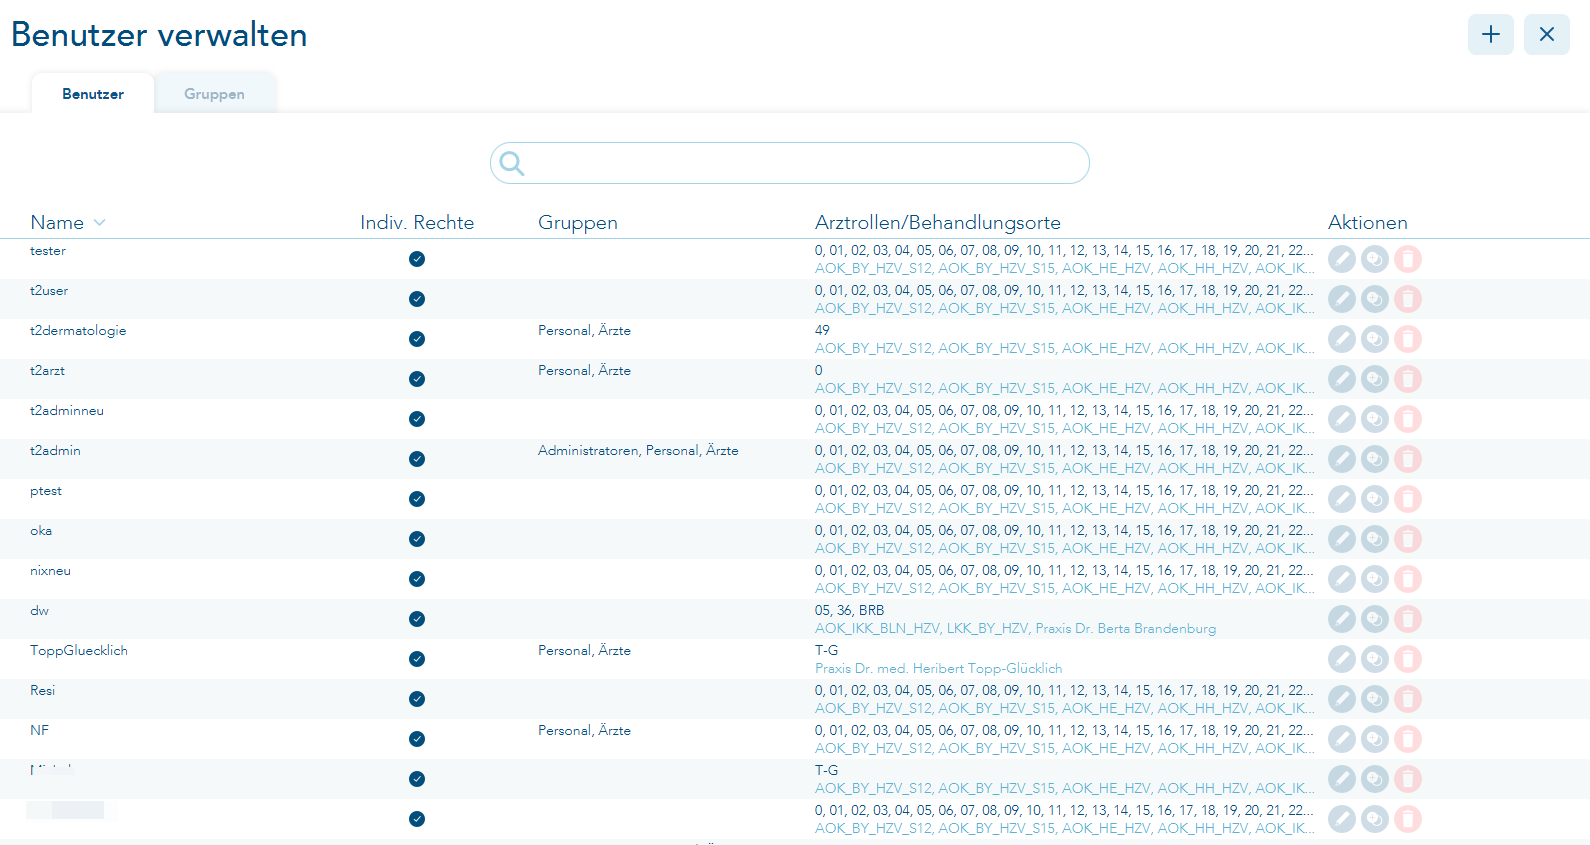Switch to the Gruppen tab
Viewport: 1590px width, 845px height.
click(x=214, y=94)
